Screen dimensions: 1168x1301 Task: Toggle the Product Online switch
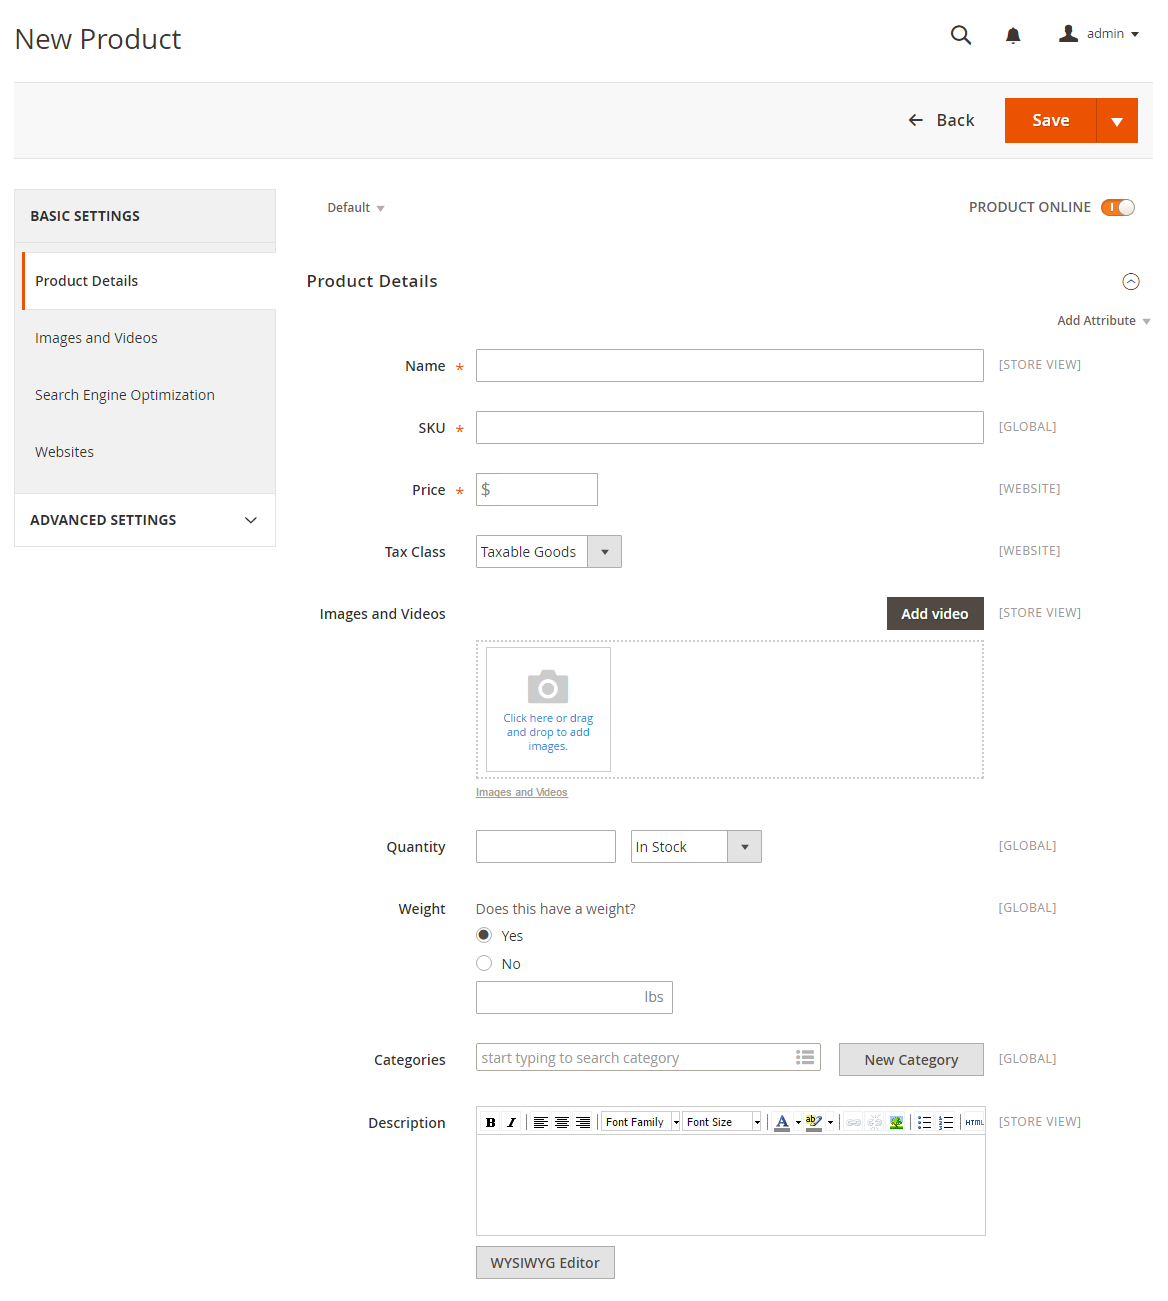pyautogui.click(x=1119, y=207)
